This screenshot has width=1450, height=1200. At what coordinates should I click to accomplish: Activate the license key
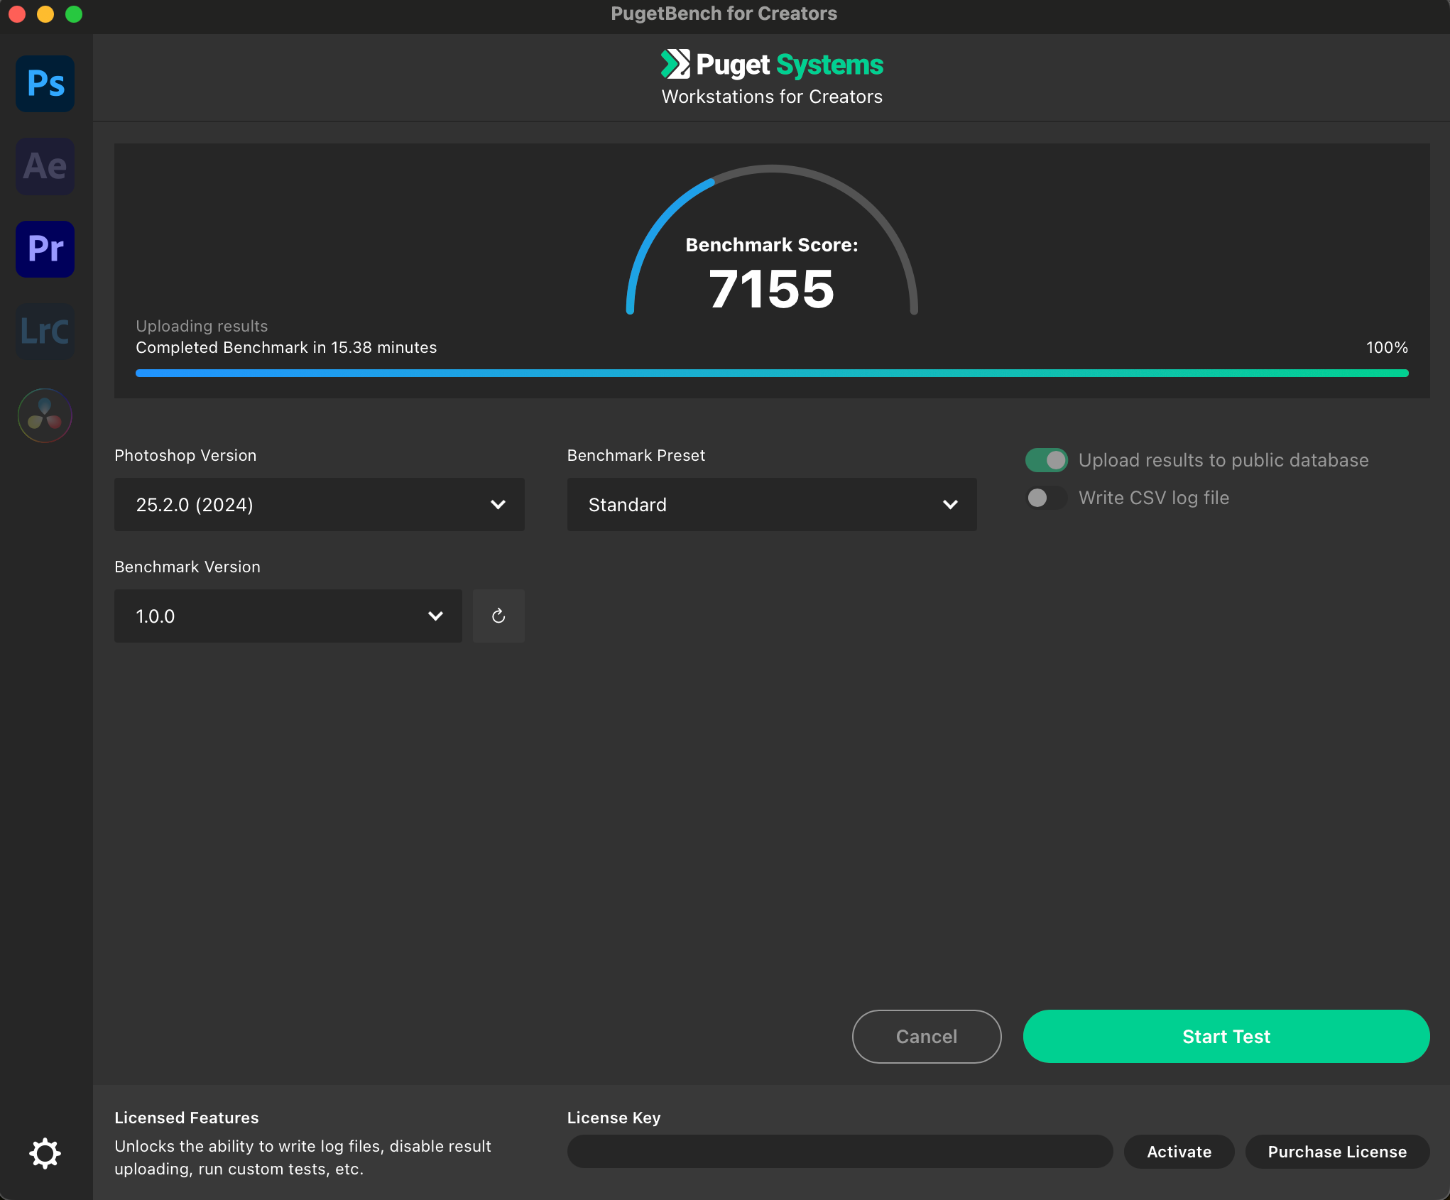[1179, 1152]
